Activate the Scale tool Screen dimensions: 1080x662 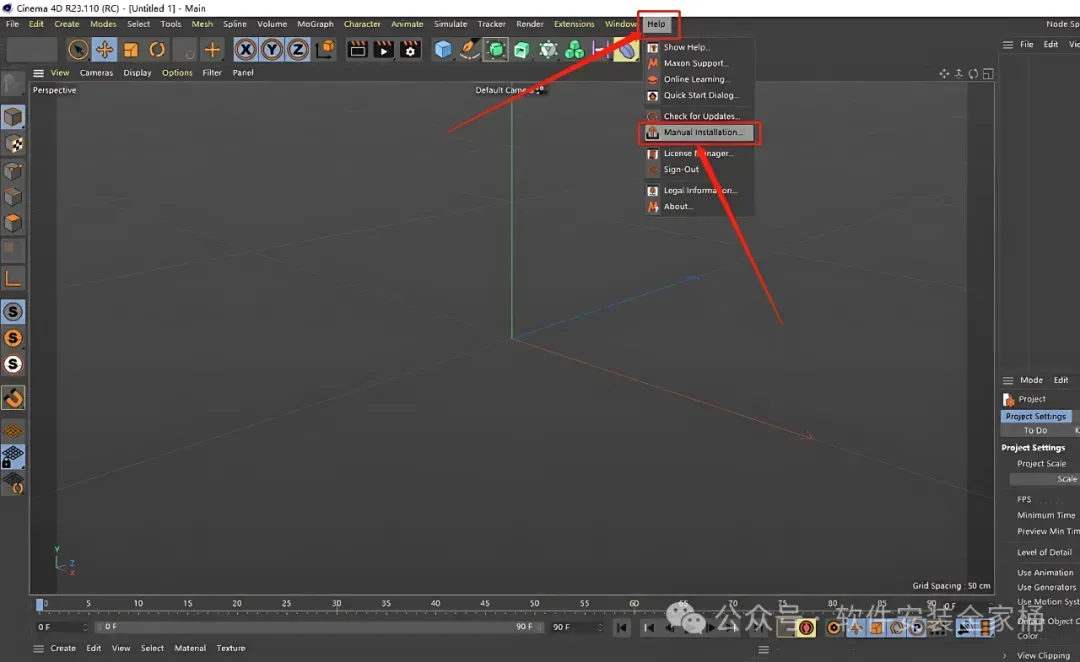coord(131,50)
